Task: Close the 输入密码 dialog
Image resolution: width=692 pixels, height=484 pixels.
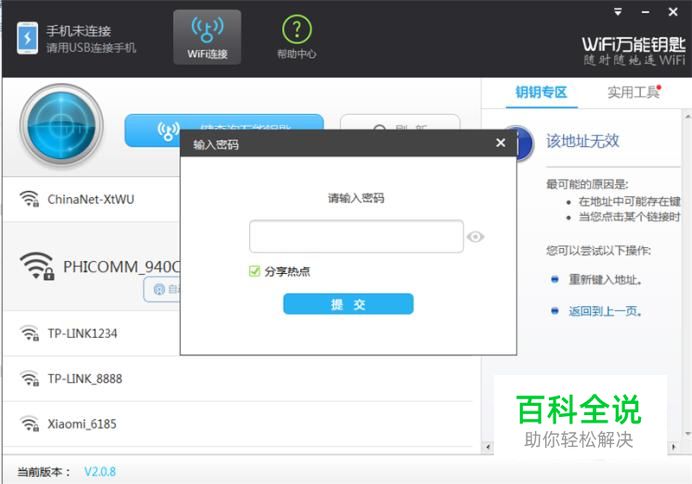Action: pyautogui.click(x=500, y=143)
